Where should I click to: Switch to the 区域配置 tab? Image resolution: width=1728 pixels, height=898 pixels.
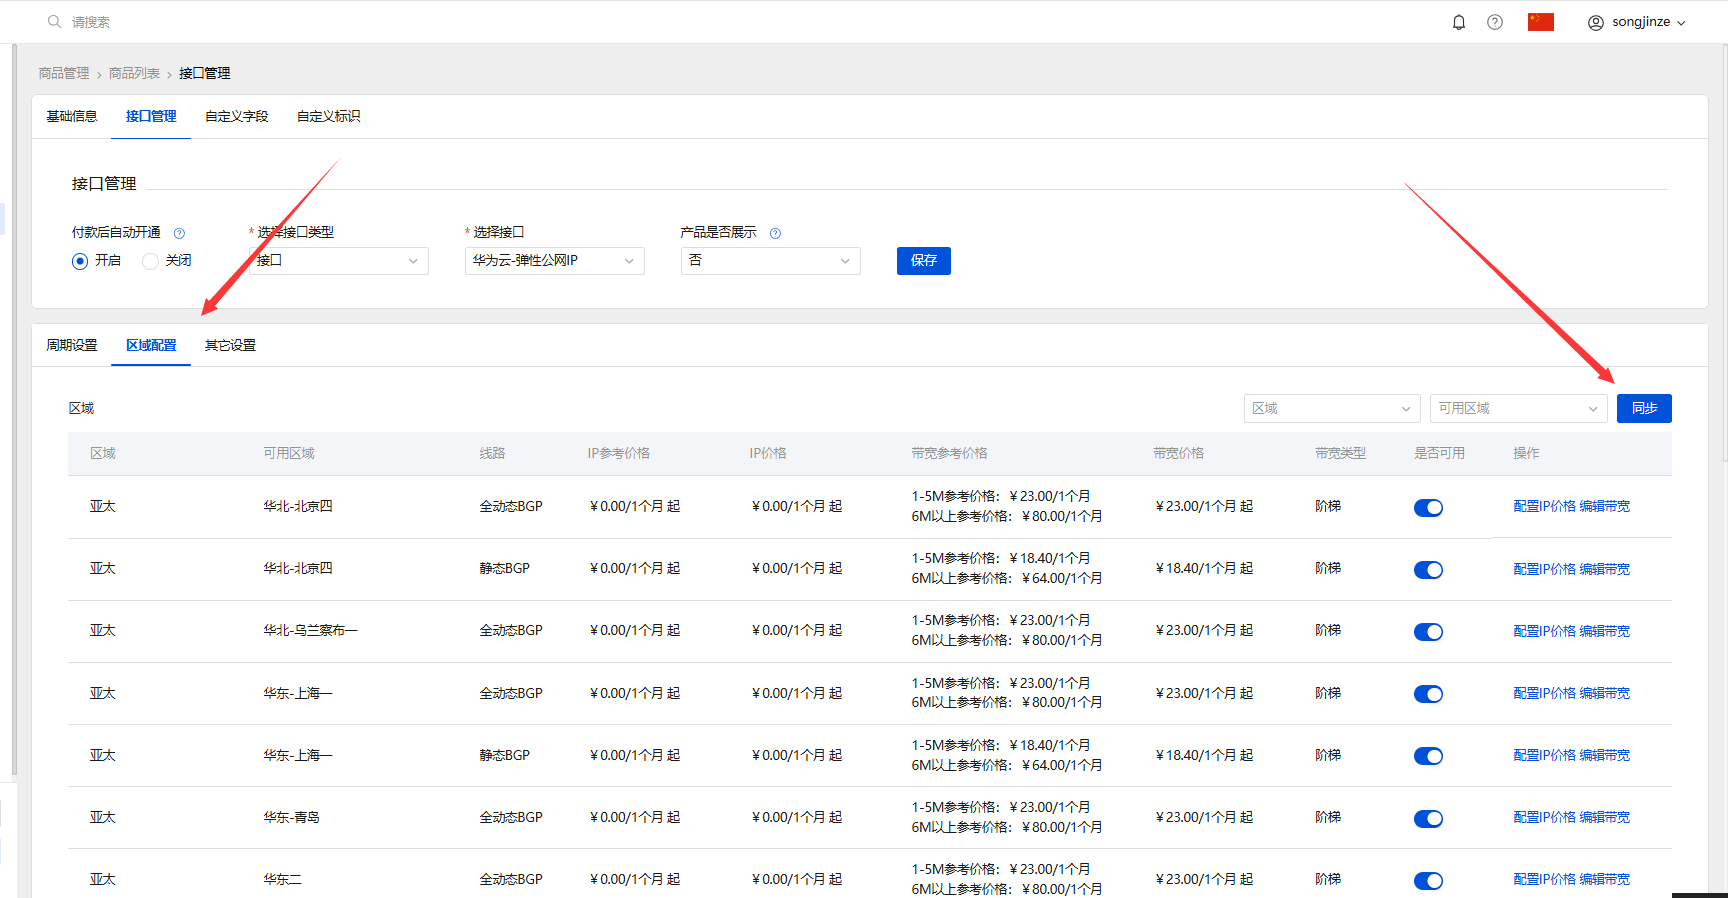(x=151, y=345)
